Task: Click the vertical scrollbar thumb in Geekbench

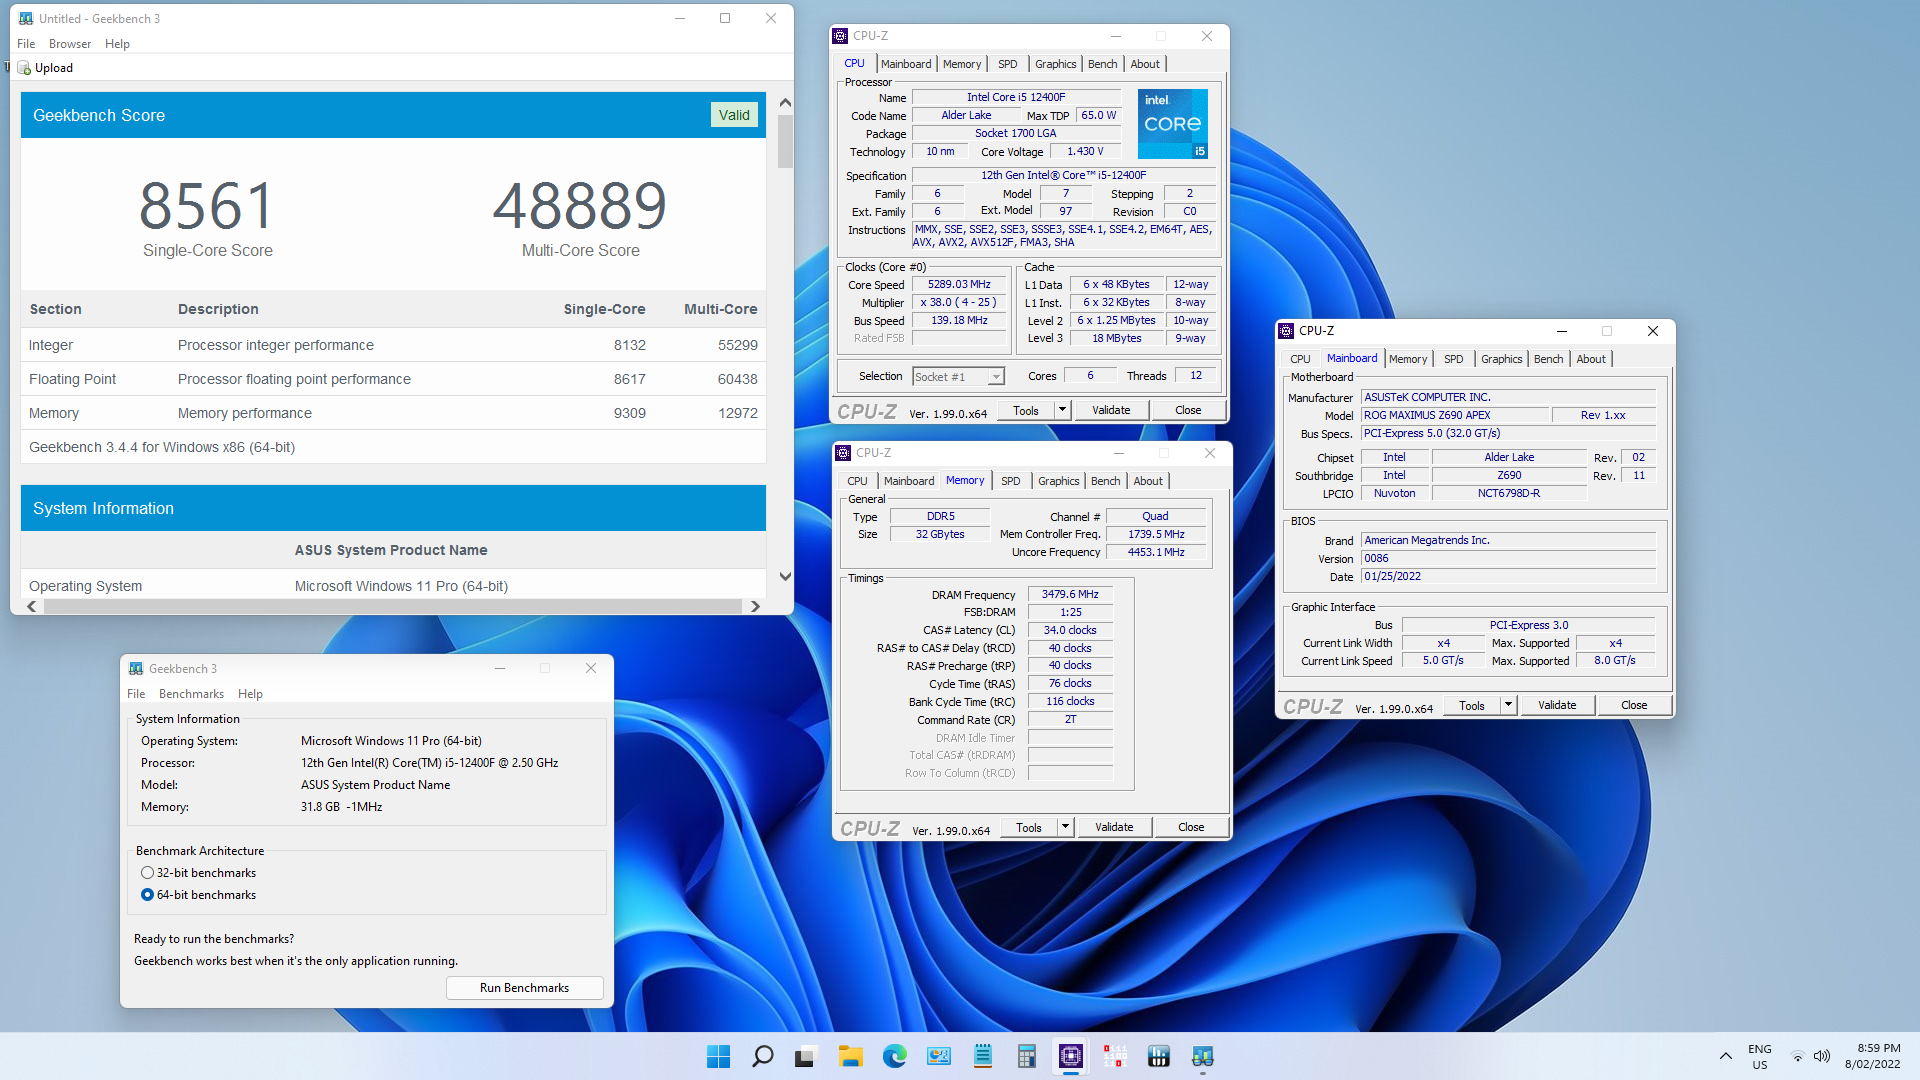Action: [x=785, y=142]
